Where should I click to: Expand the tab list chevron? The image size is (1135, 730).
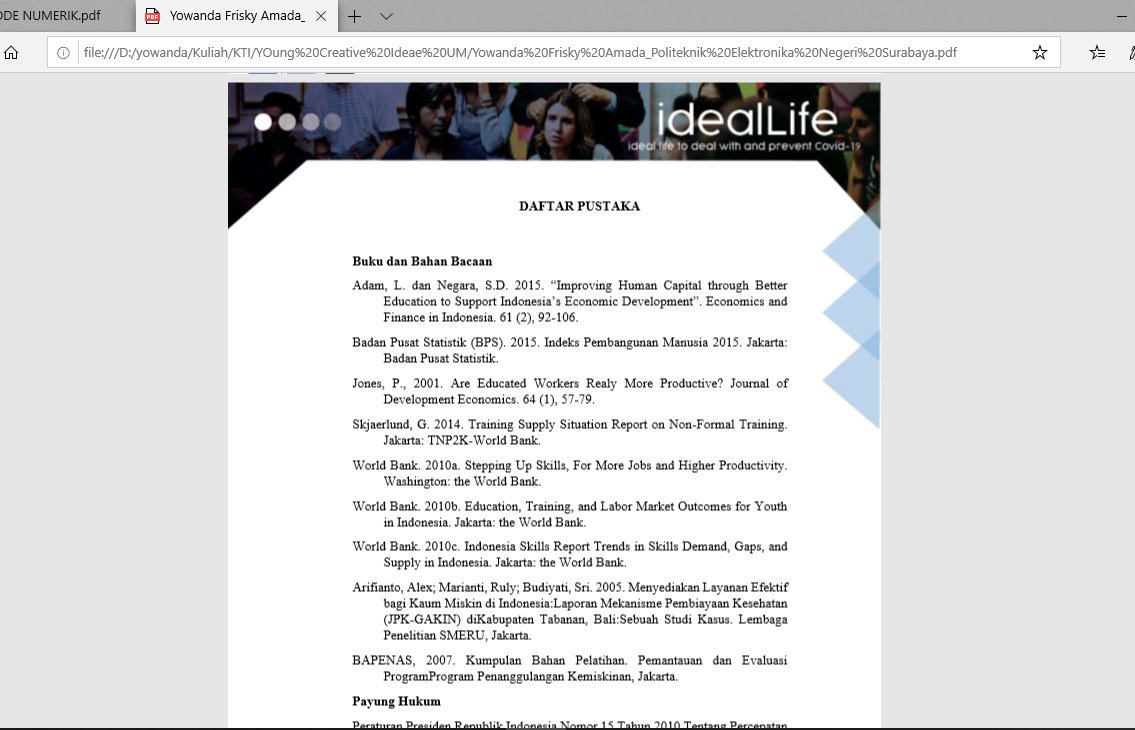387,16
